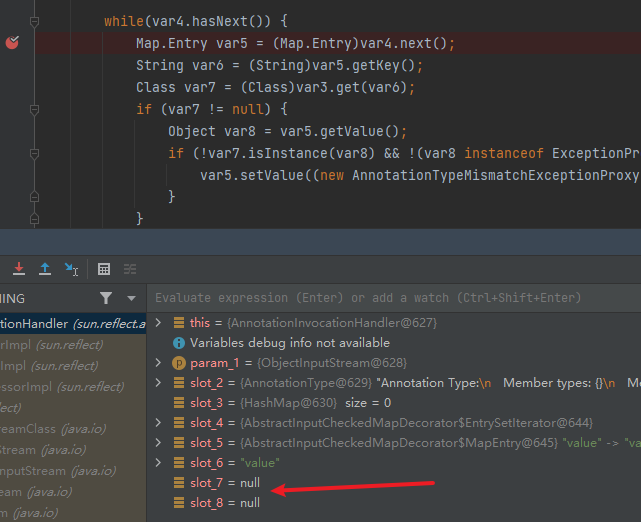
Task: Select the tionHandler (sun.reflect.a stack frame
Action: 73,324
